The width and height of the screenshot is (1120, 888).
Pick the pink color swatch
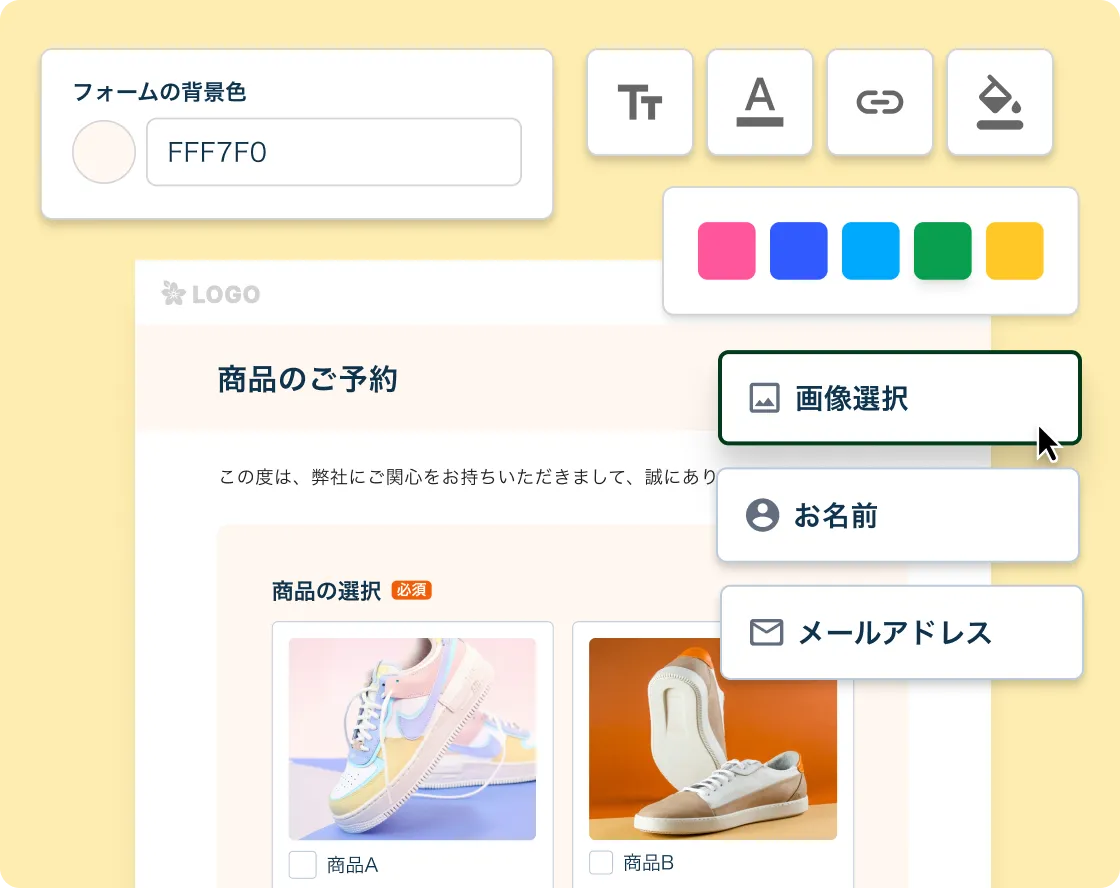tap(726, 251)
